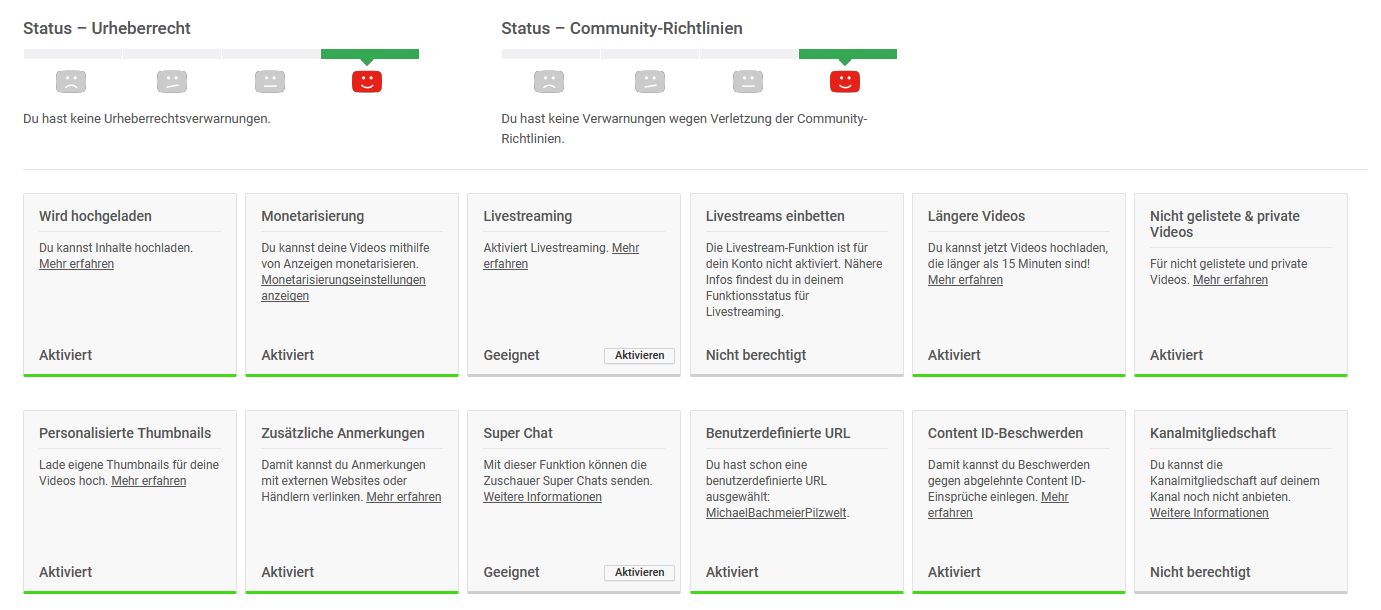Follow the MichaelBachmeierPilzwelt custom URL link
1381x610 pixels.
pos(776,513)
